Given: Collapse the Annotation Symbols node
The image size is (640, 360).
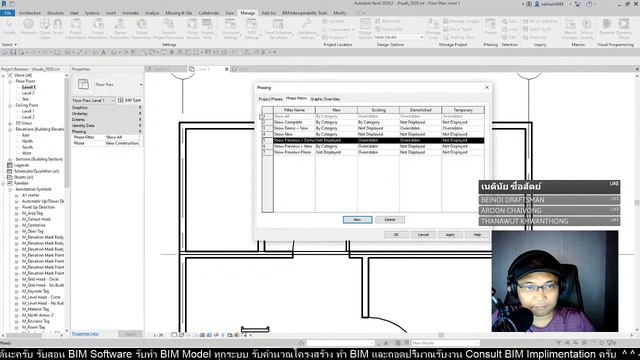Looking at the screenshot, I should (x=10, y=189).
